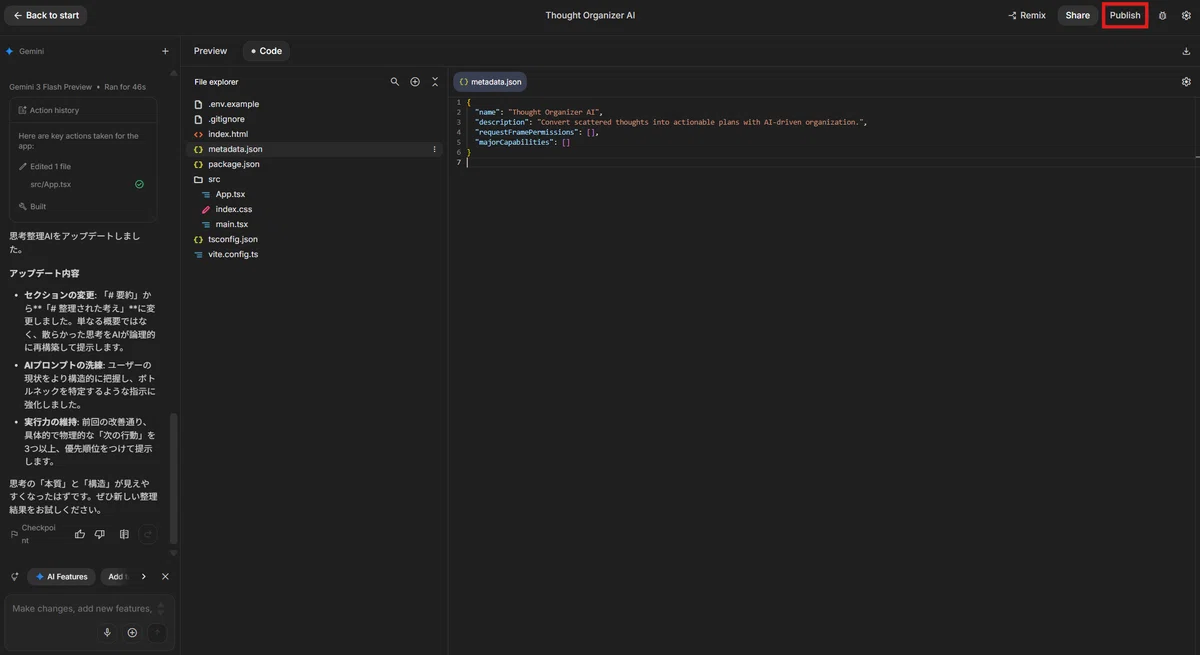
Task: Click the add attachment plus icon
Action: [132, 633]
